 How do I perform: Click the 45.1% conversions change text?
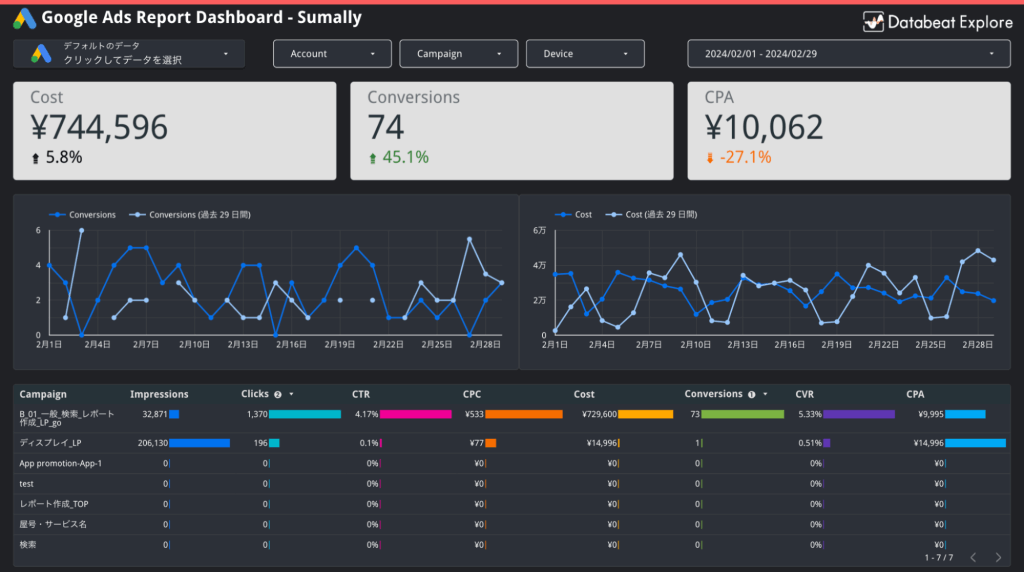(x=406, y=157)
